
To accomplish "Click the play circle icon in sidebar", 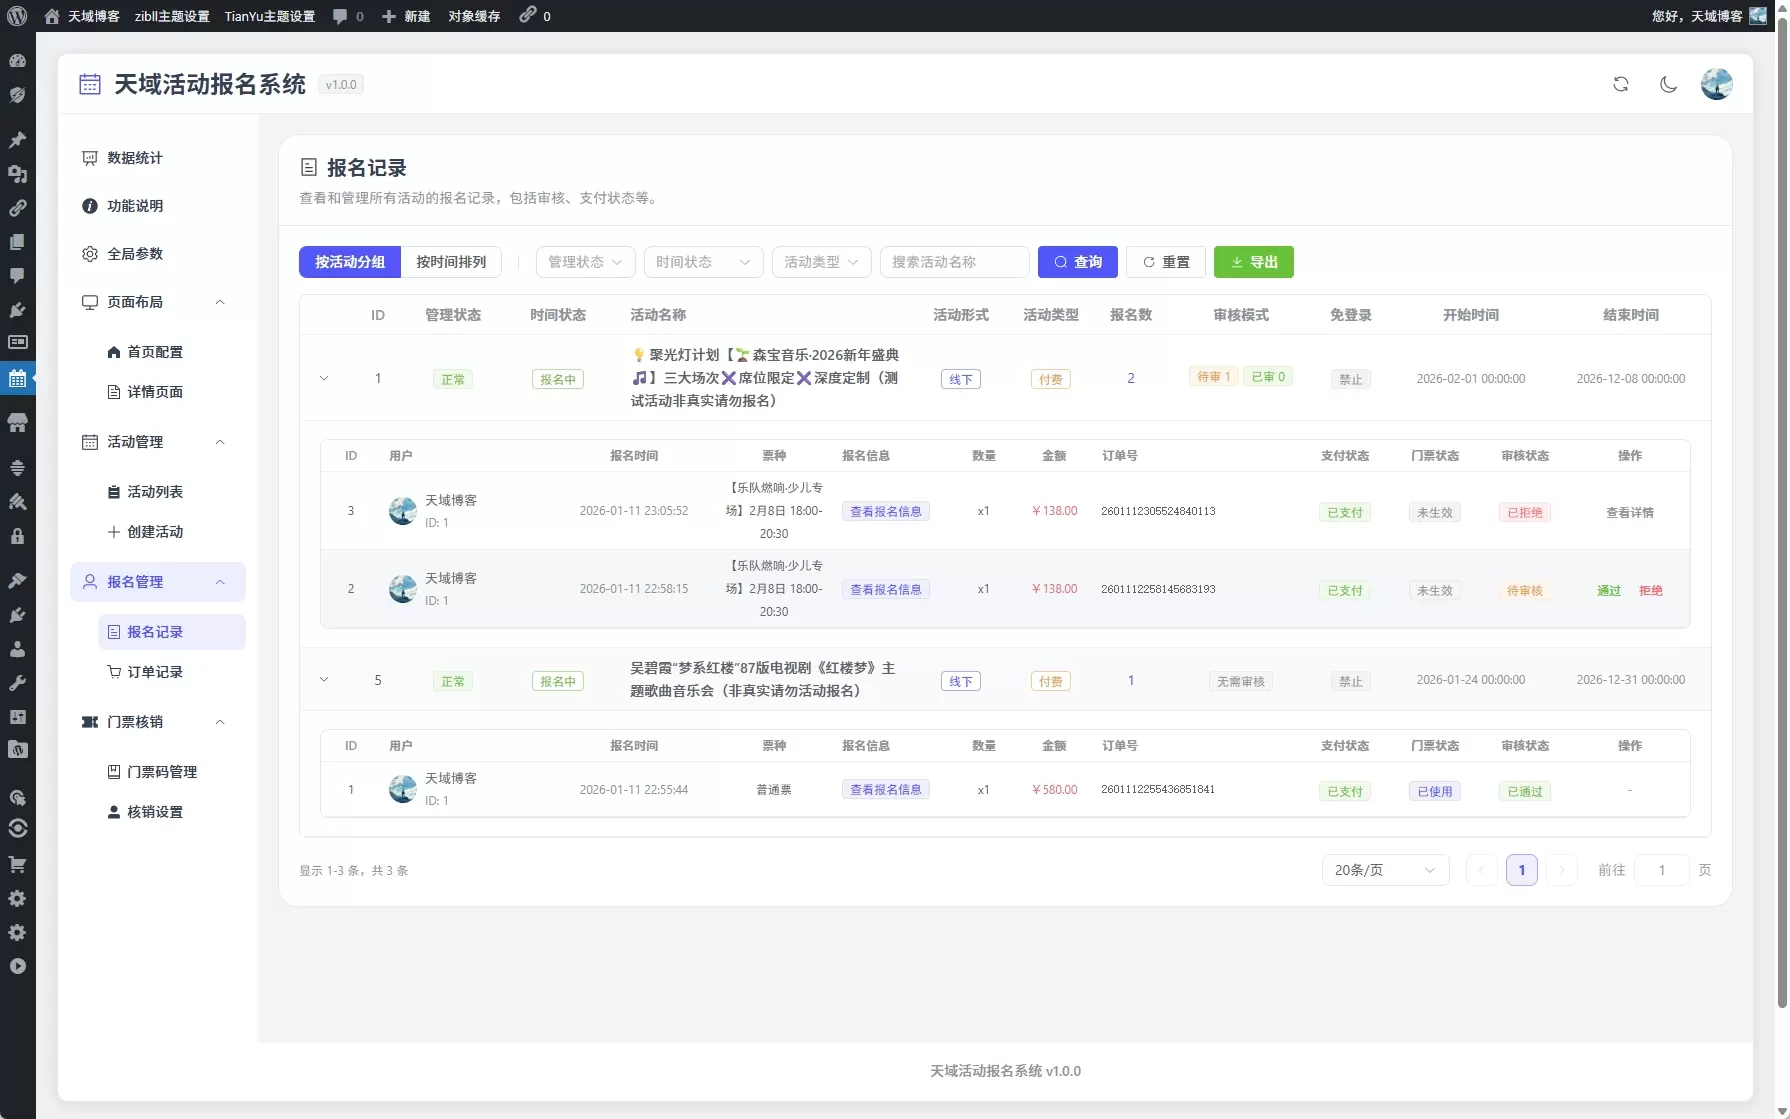I will pyautogui.click(x=17, y=966).
